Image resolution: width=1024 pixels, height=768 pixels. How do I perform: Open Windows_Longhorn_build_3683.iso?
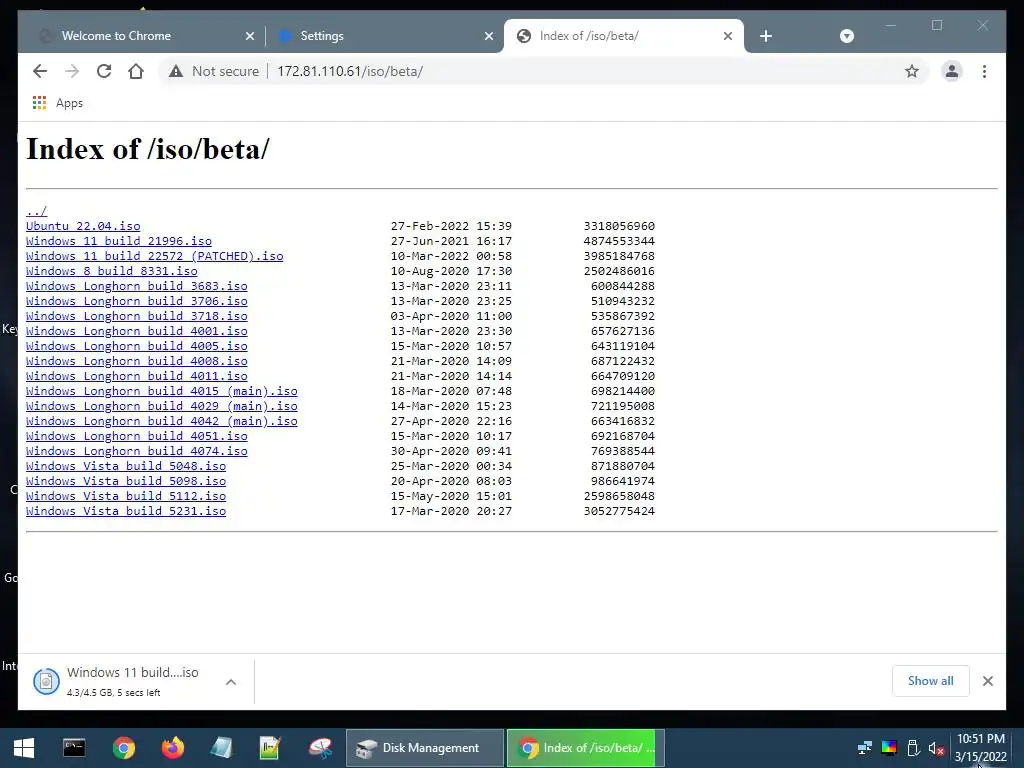[x=136, y=286]
